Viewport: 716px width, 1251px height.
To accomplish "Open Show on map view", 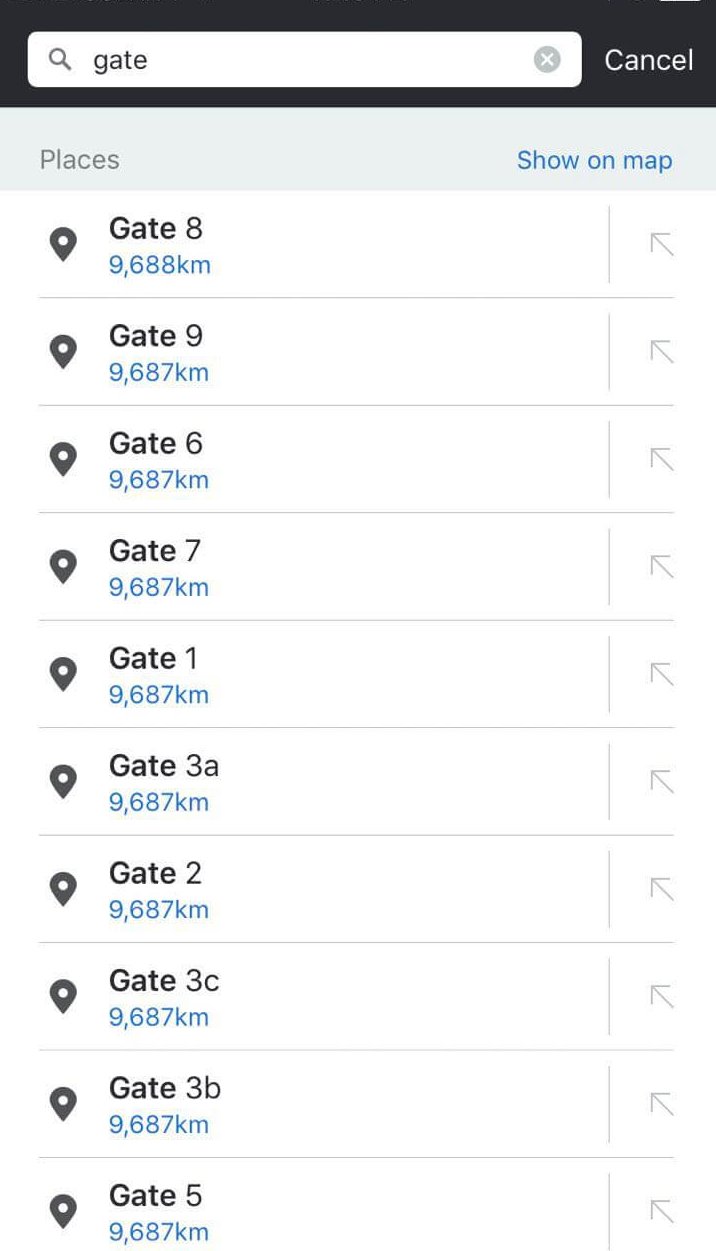I will point(595,160).
